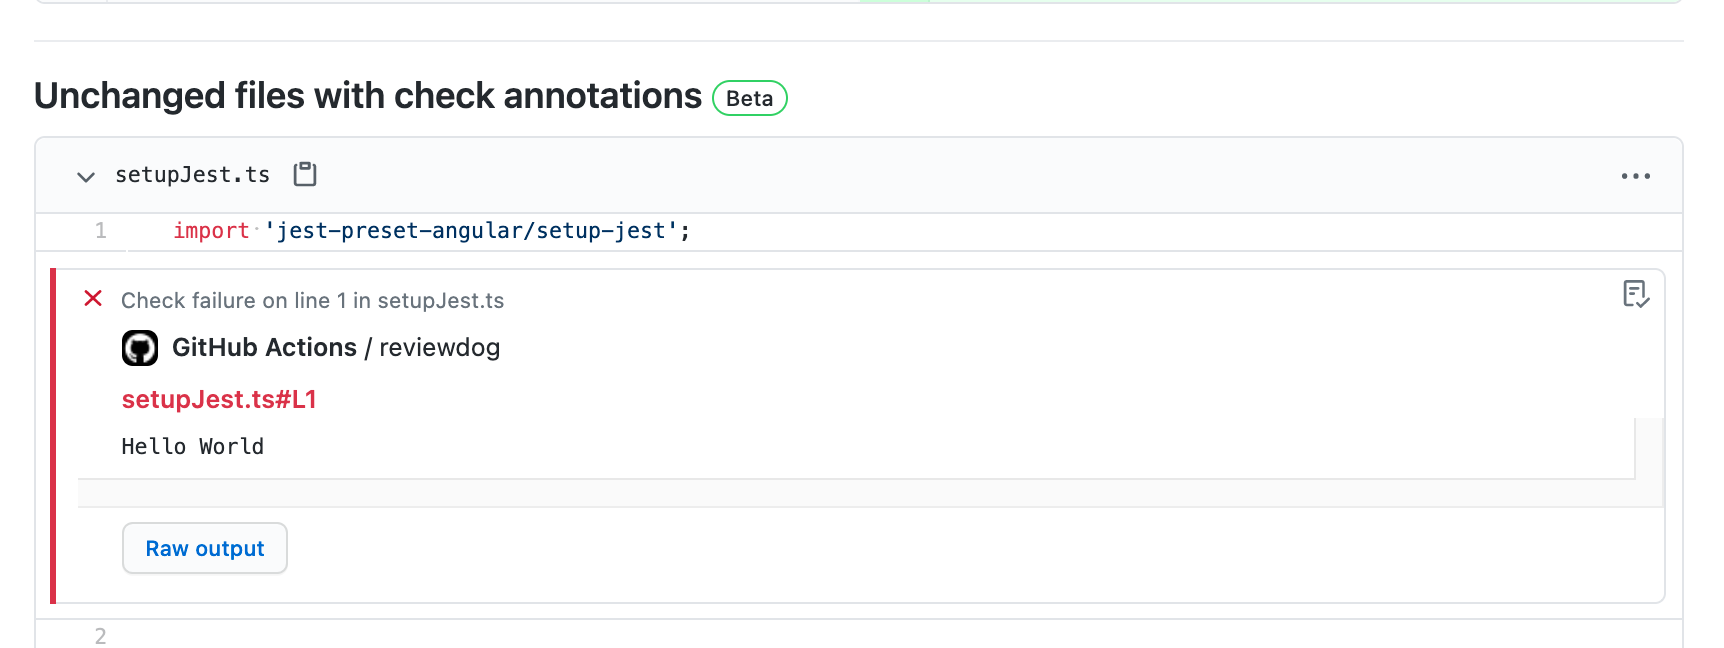This screenshot has width=1724, height=648.
Task: Click the clipboard icon beside the filename
Action: 303,173
